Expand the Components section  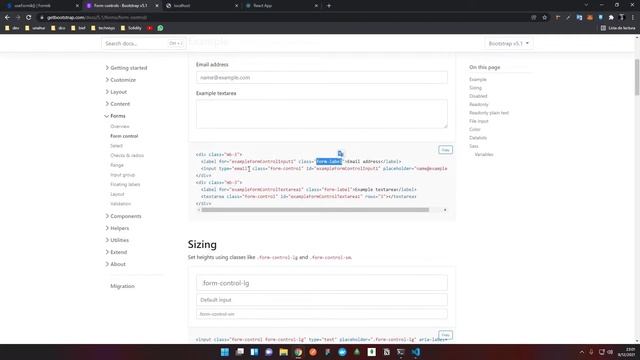coord(123,216)
